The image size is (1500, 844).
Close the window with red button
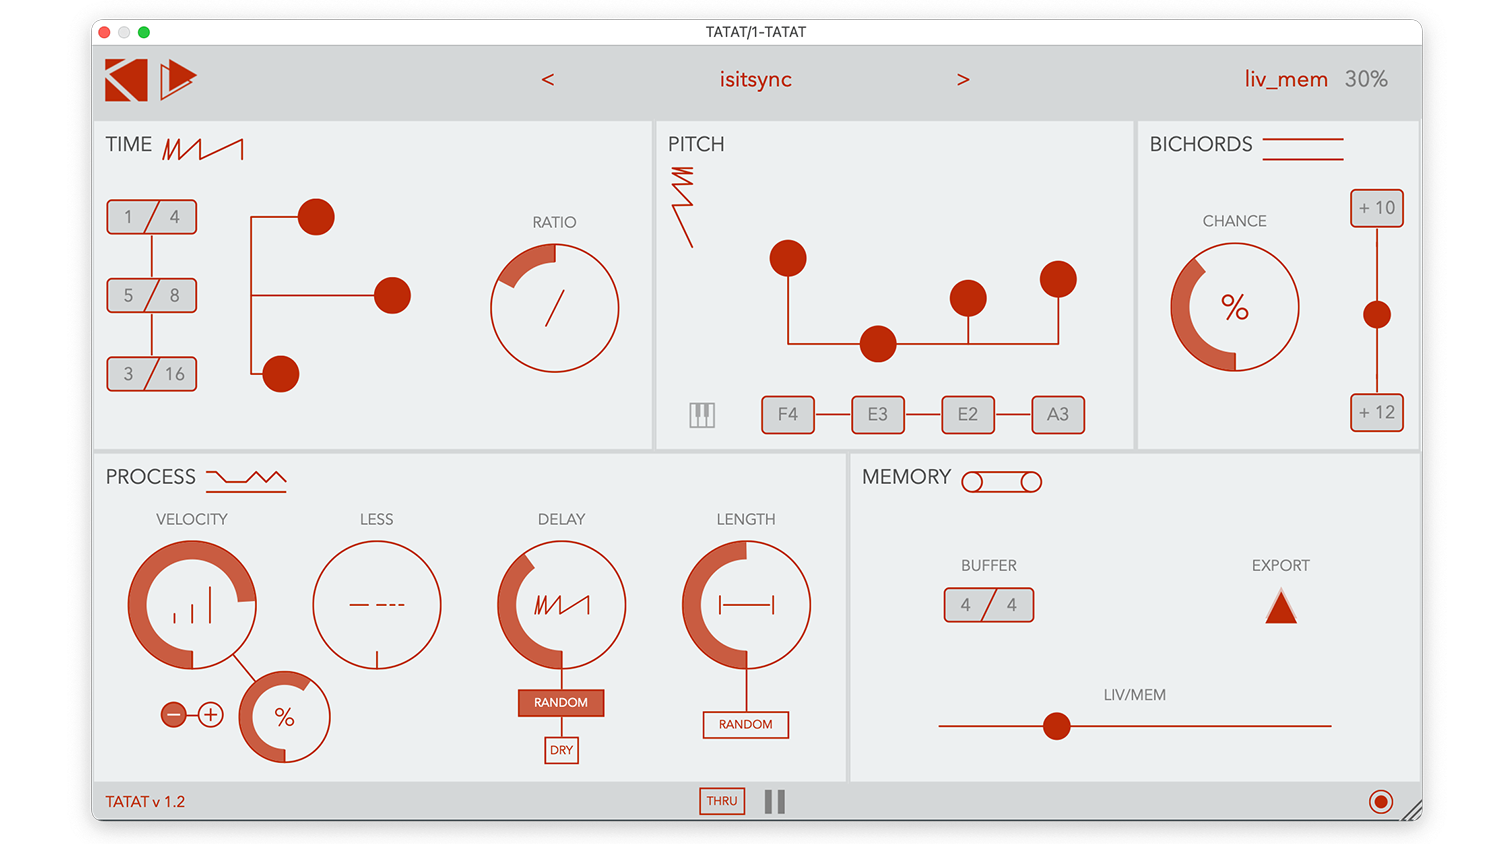click(104, 32)
